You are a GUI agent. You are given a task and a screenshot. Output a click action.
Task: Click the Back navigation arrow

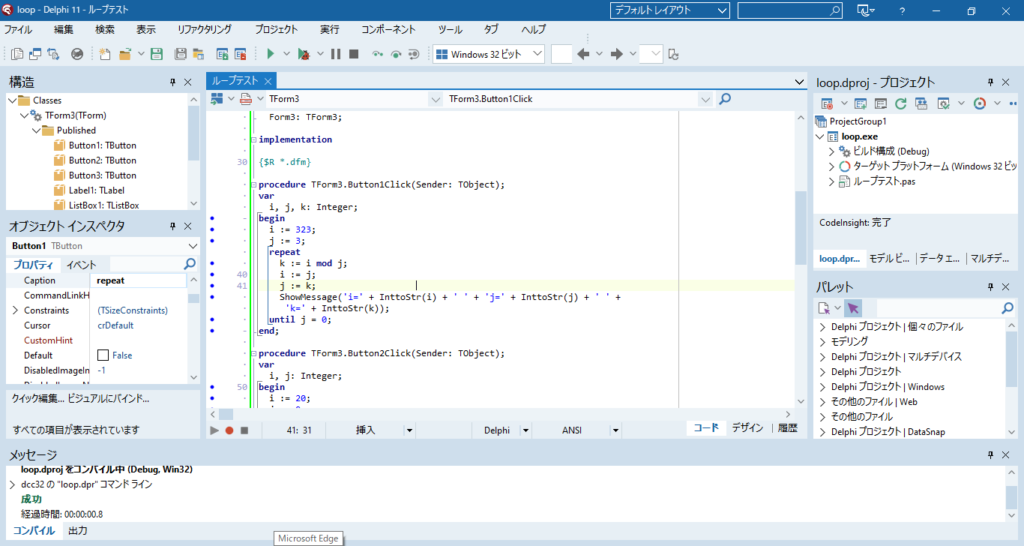click(583, 54)
